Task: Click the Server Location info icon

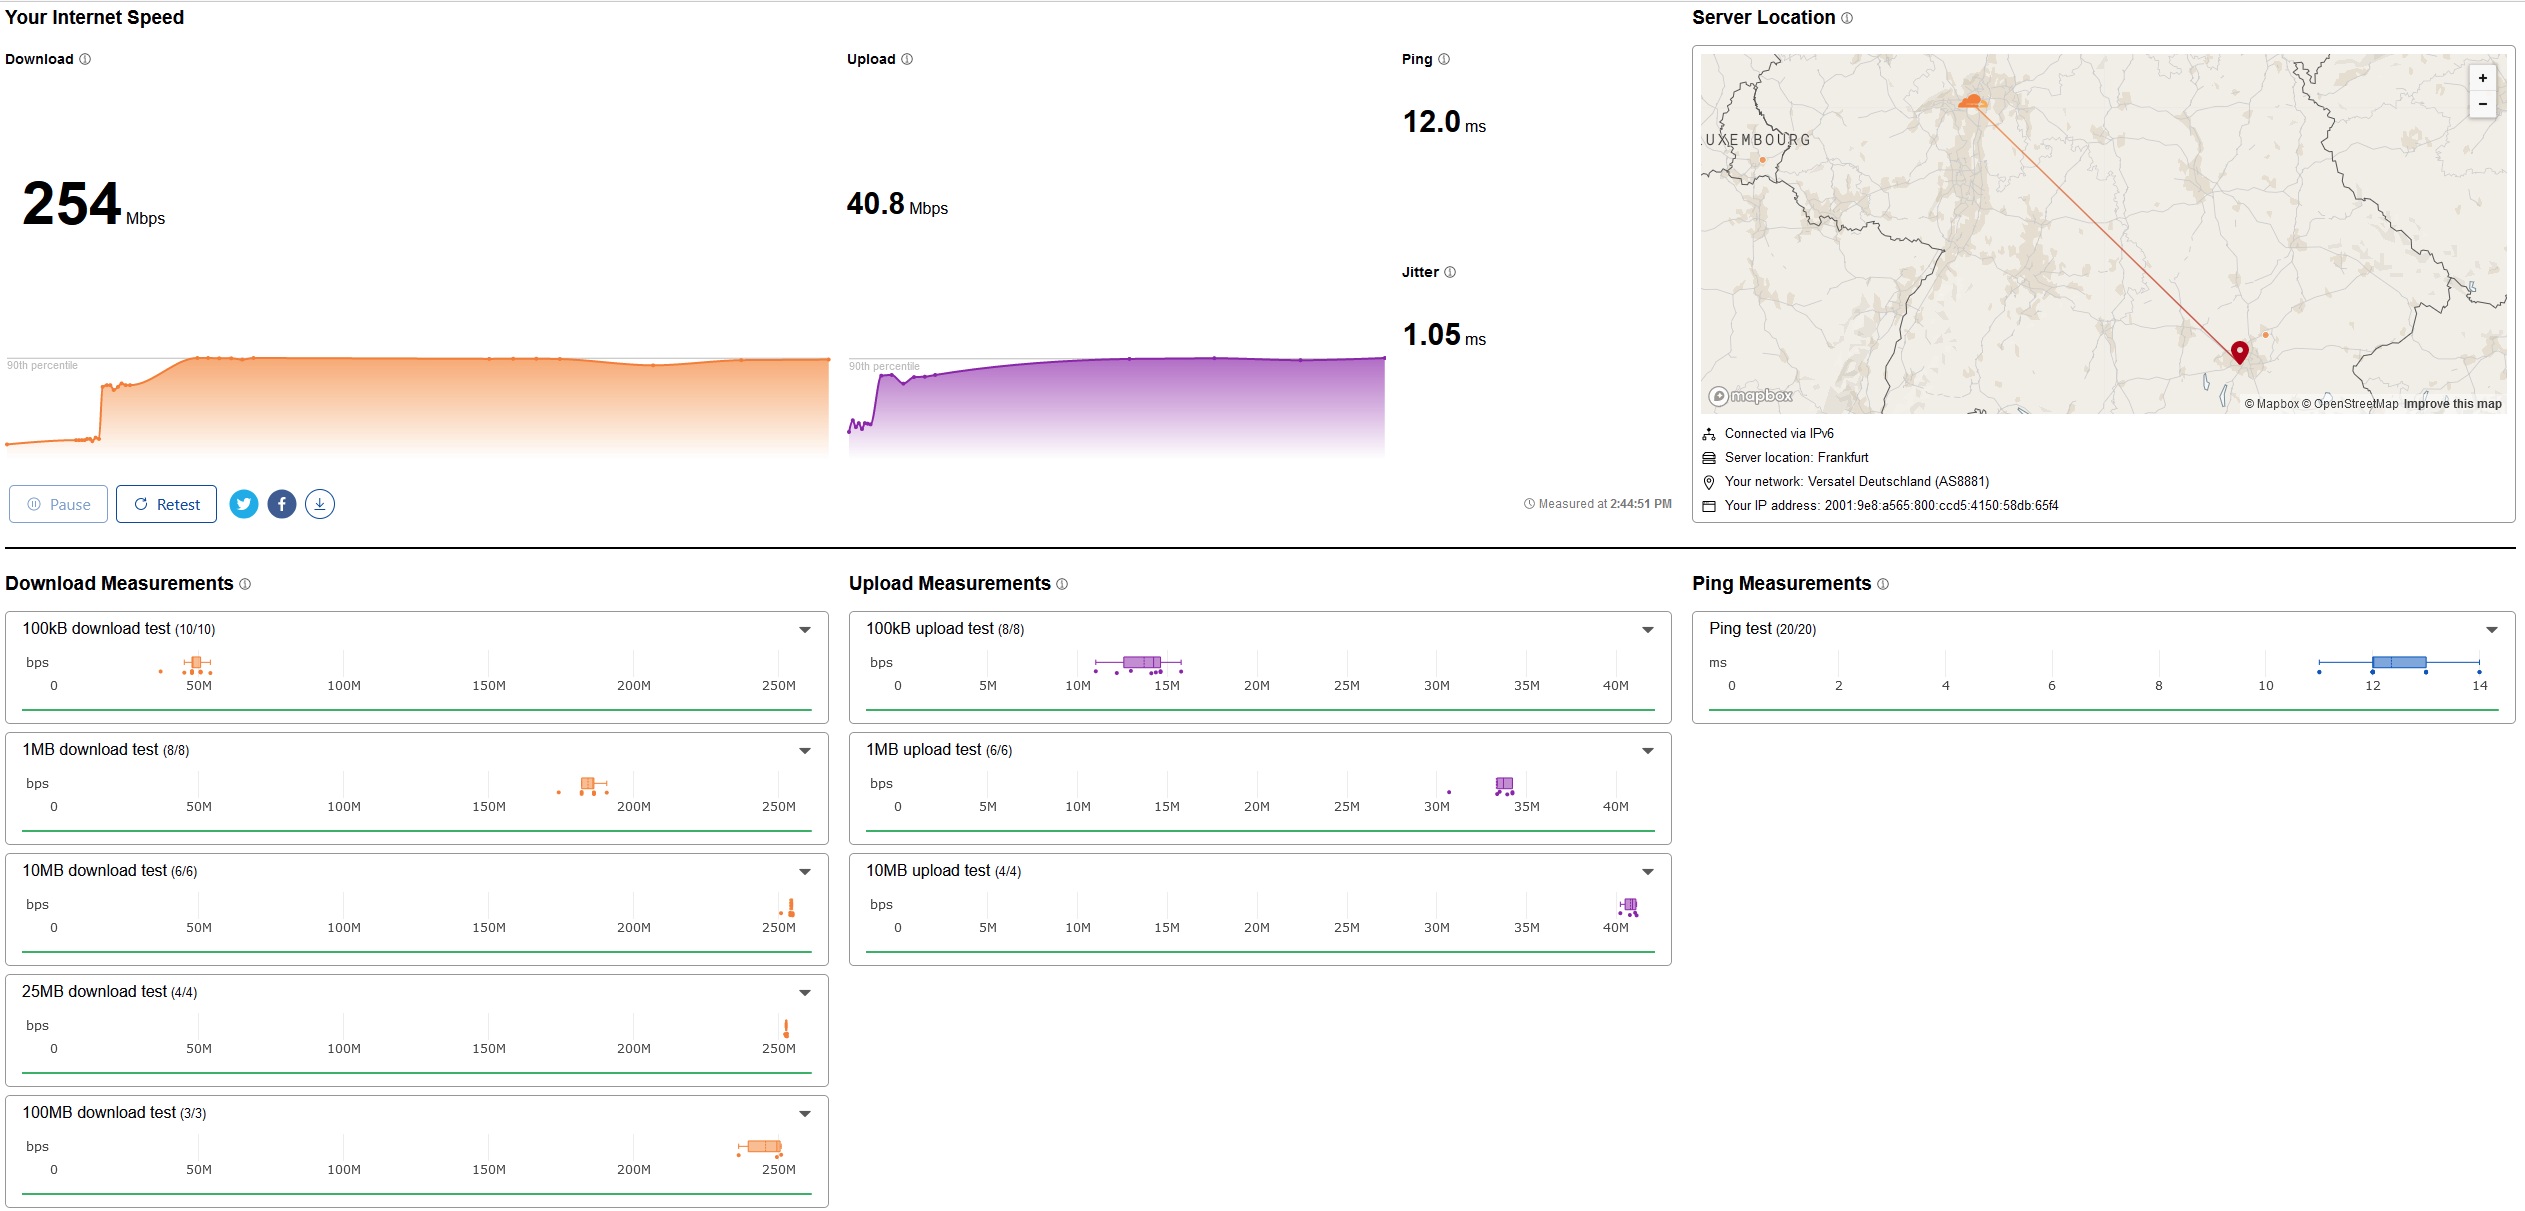Action: (1847, 18)
